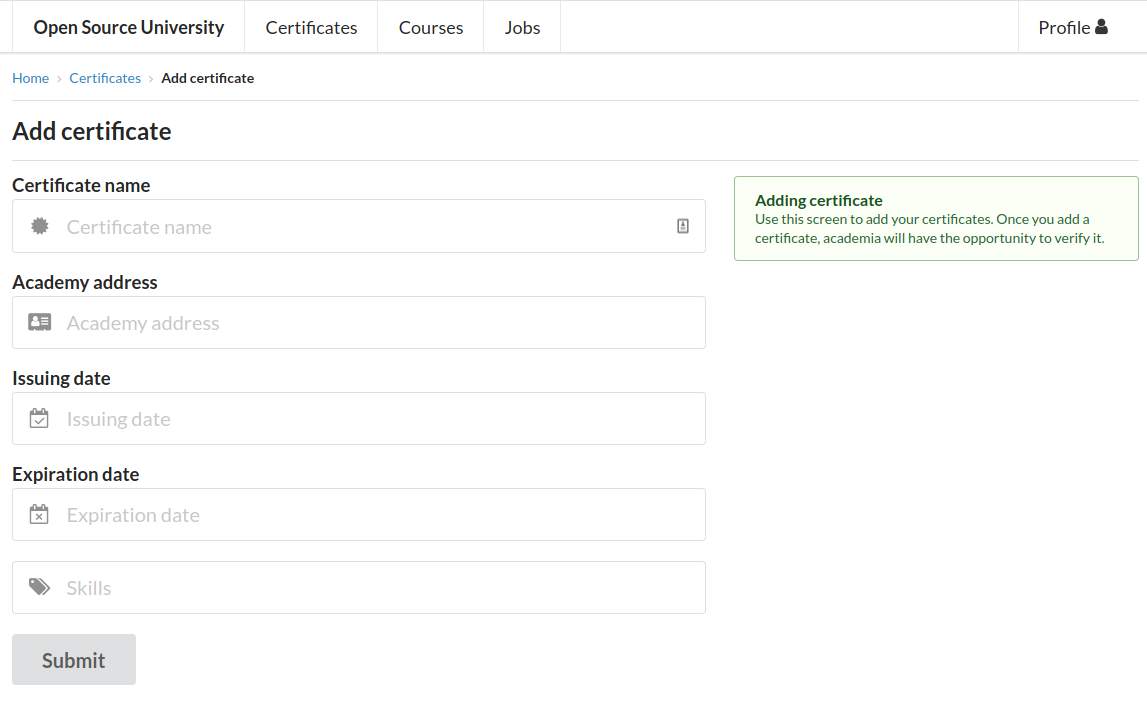1147x704 pixels.
Task: Go to the Courses menu item
Action: (430, 27)
